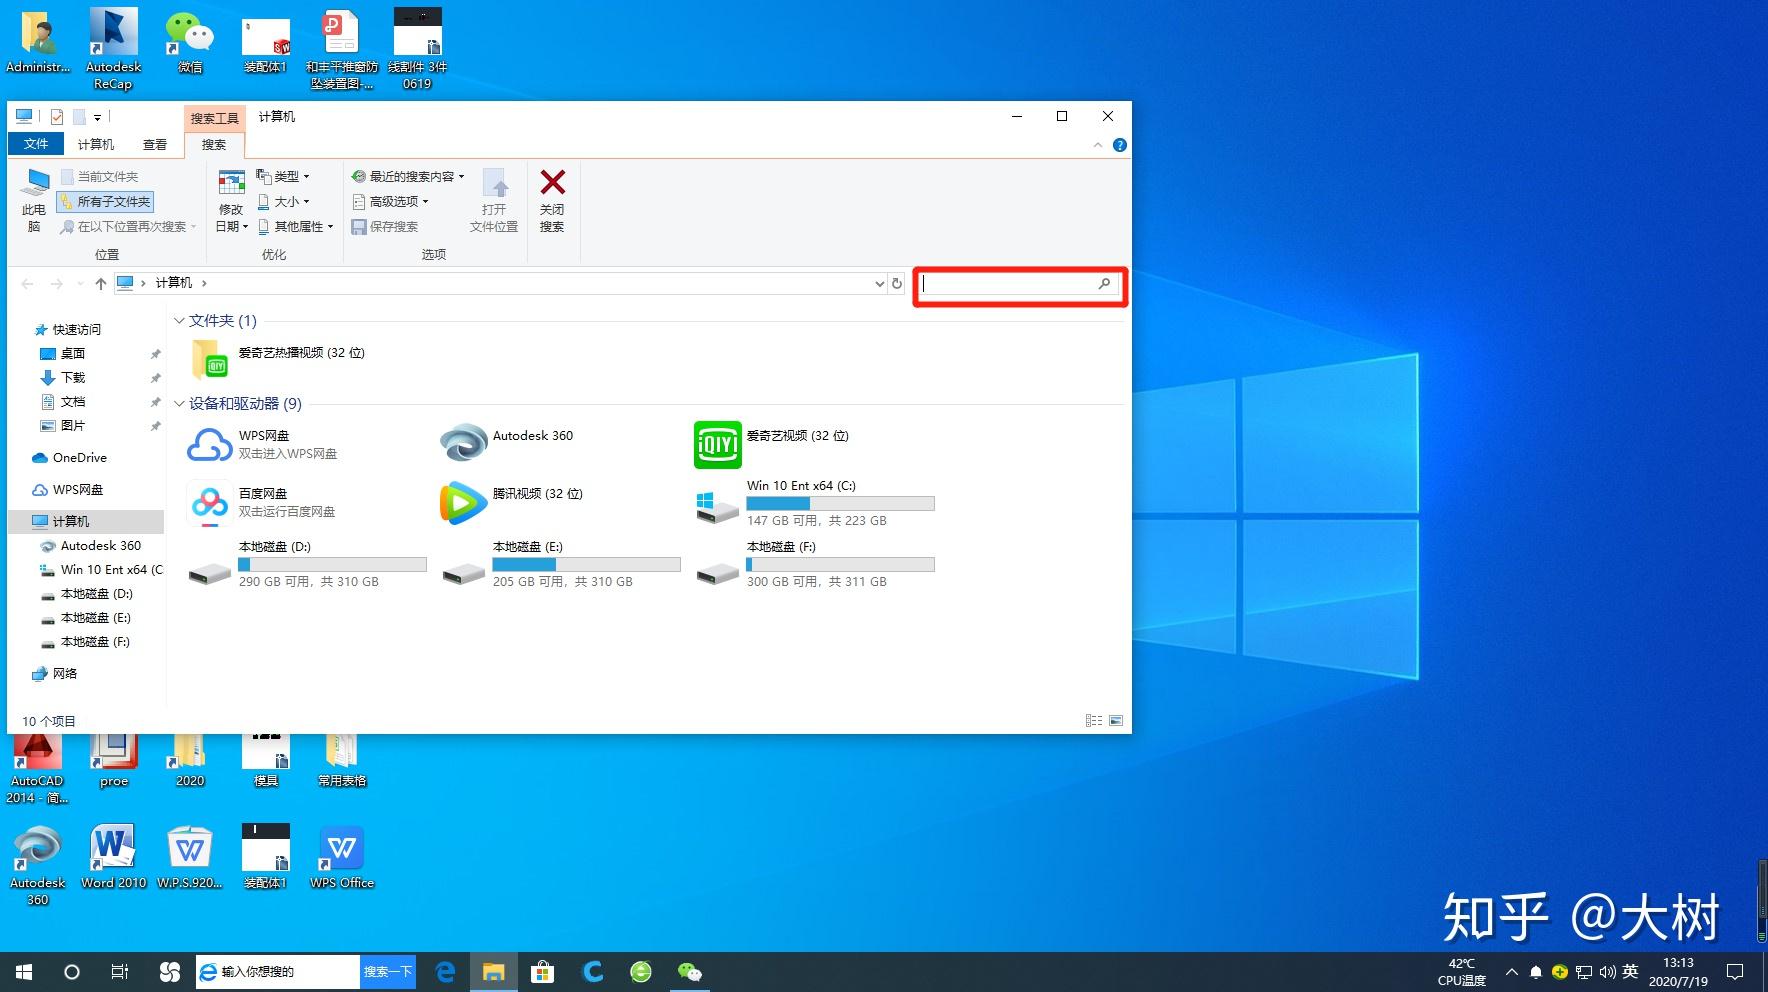The width and height of the screenshot is (1768, 992).
Task: Collapse the 文件夹 (1) group
Action: [x=180, y=321]
